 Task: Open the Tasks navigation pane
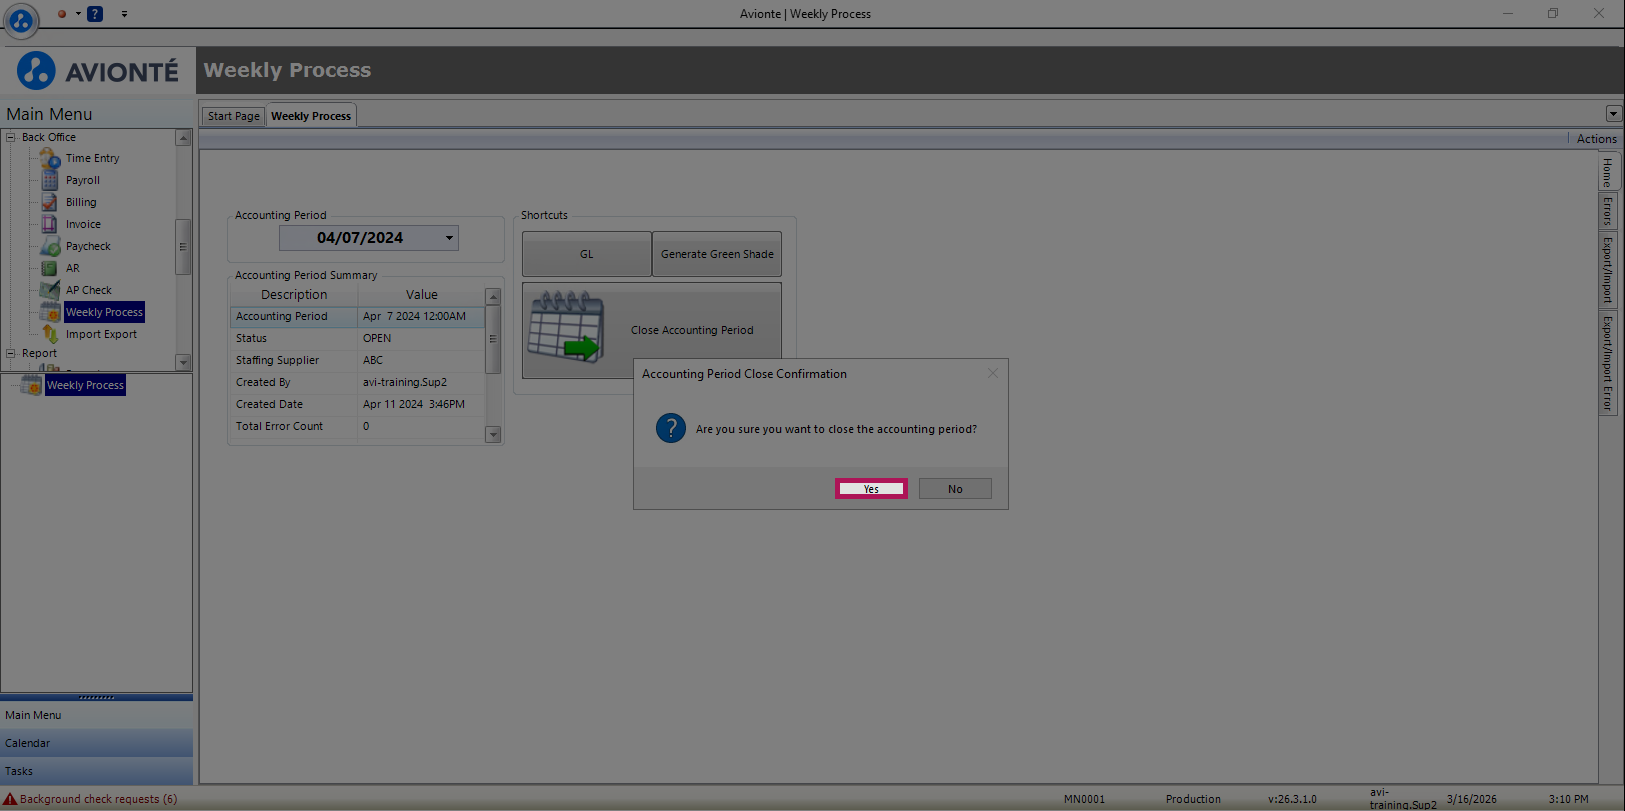pyautogui.click(x=96, y=771)
